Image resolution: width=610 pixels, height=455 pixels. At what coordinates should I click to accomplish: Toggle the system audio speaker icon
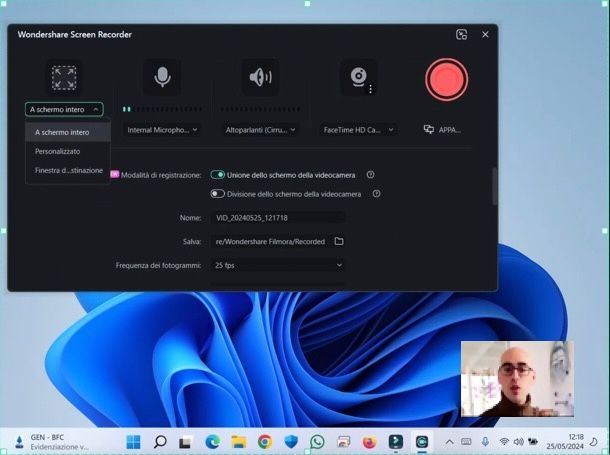pos(260,77)
